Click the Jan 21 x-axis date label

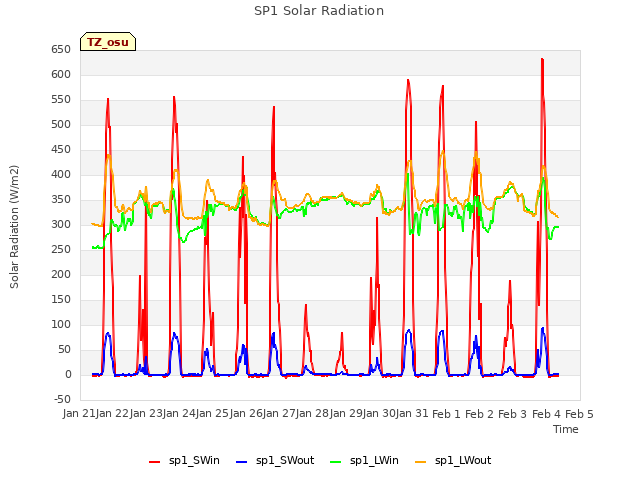click(79, 414)
